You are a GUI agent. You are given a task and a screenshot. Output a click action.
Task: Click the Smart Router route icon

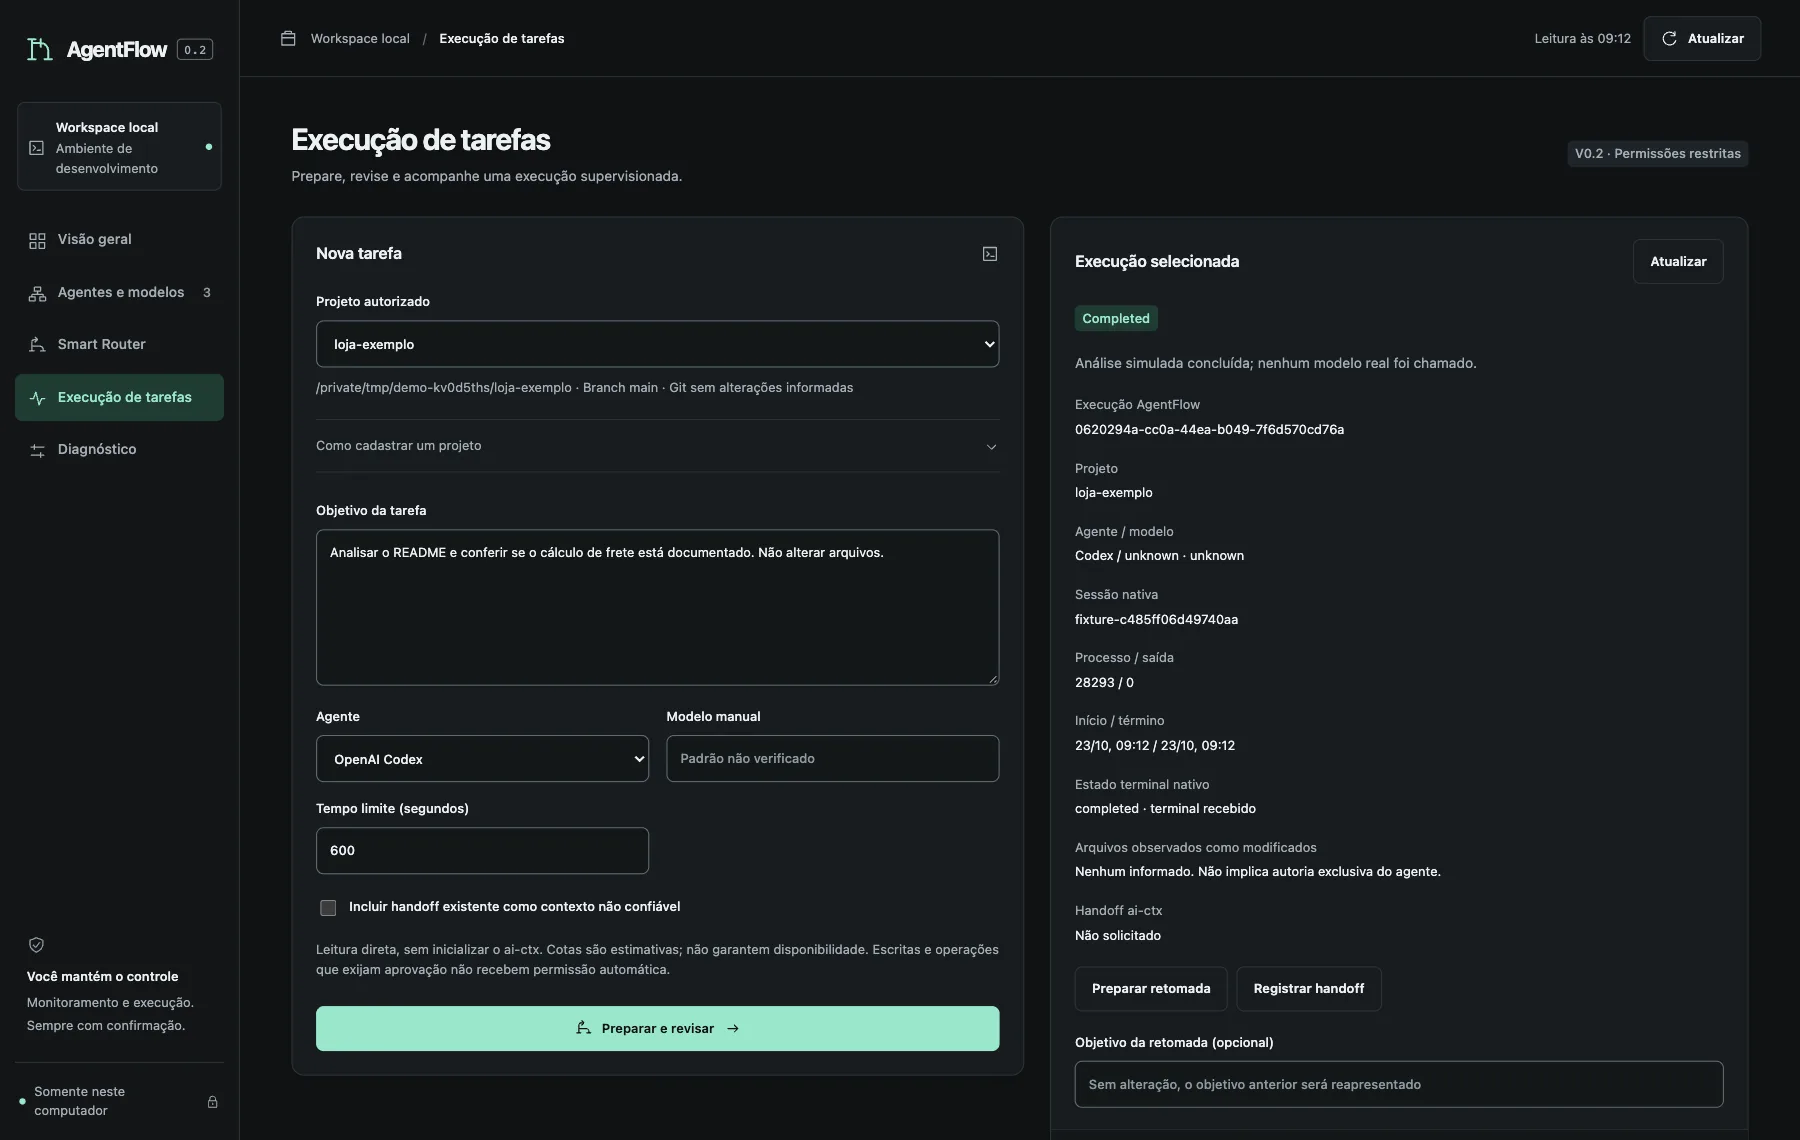(x=37, y=344)
